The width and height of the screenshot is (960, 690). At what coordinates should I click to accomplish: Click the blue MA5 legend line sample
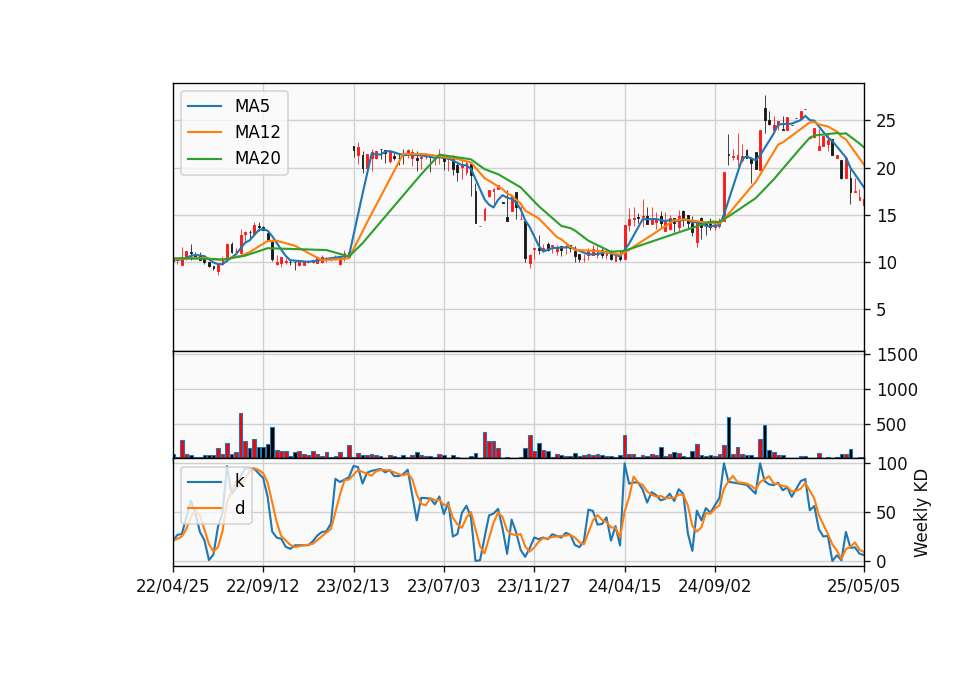coord(204,106)
